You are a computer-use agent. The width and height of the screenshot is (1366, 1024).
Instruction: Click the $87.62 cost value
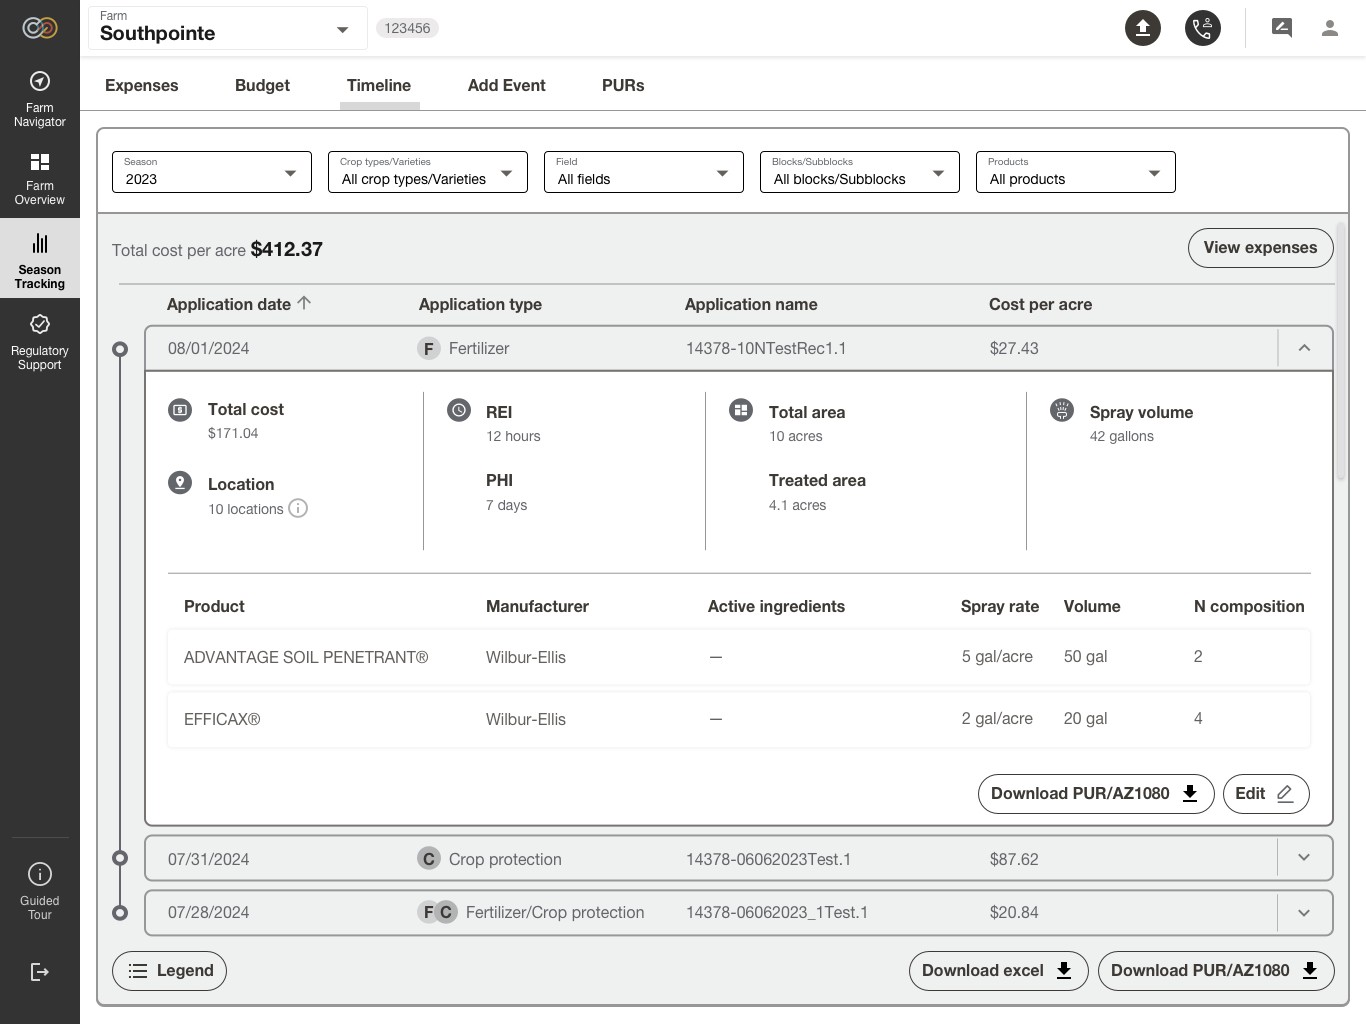coord(1014,859)
